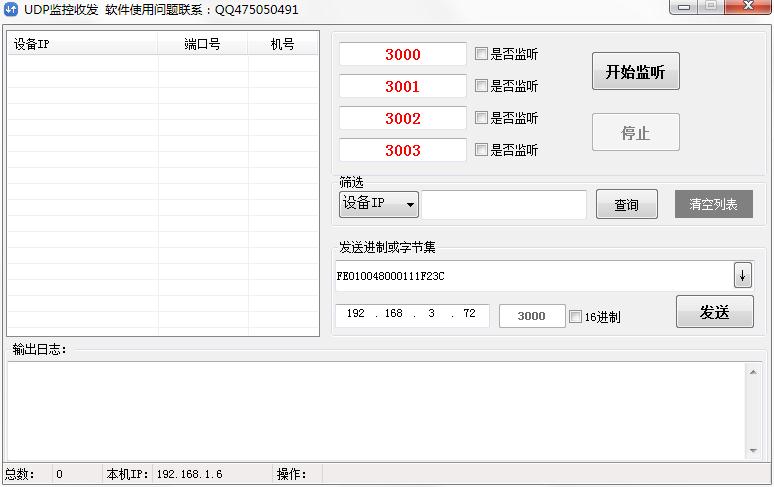Click the 清空列表 clear list button
This screenshot has width=774, height=487.
[713, 204]
